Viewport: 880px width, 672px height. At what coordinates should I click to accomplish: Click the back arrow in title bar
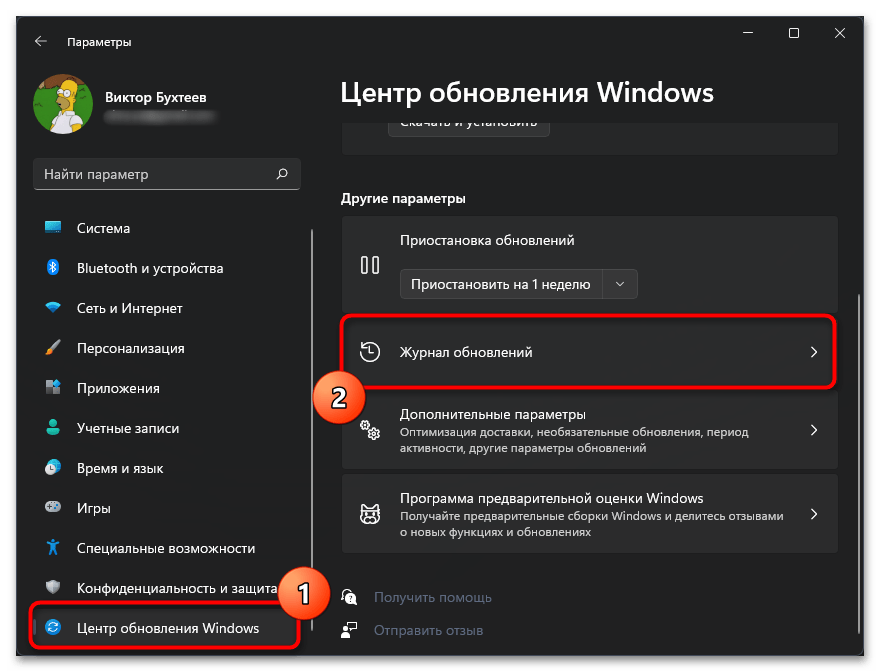(40, 42)
